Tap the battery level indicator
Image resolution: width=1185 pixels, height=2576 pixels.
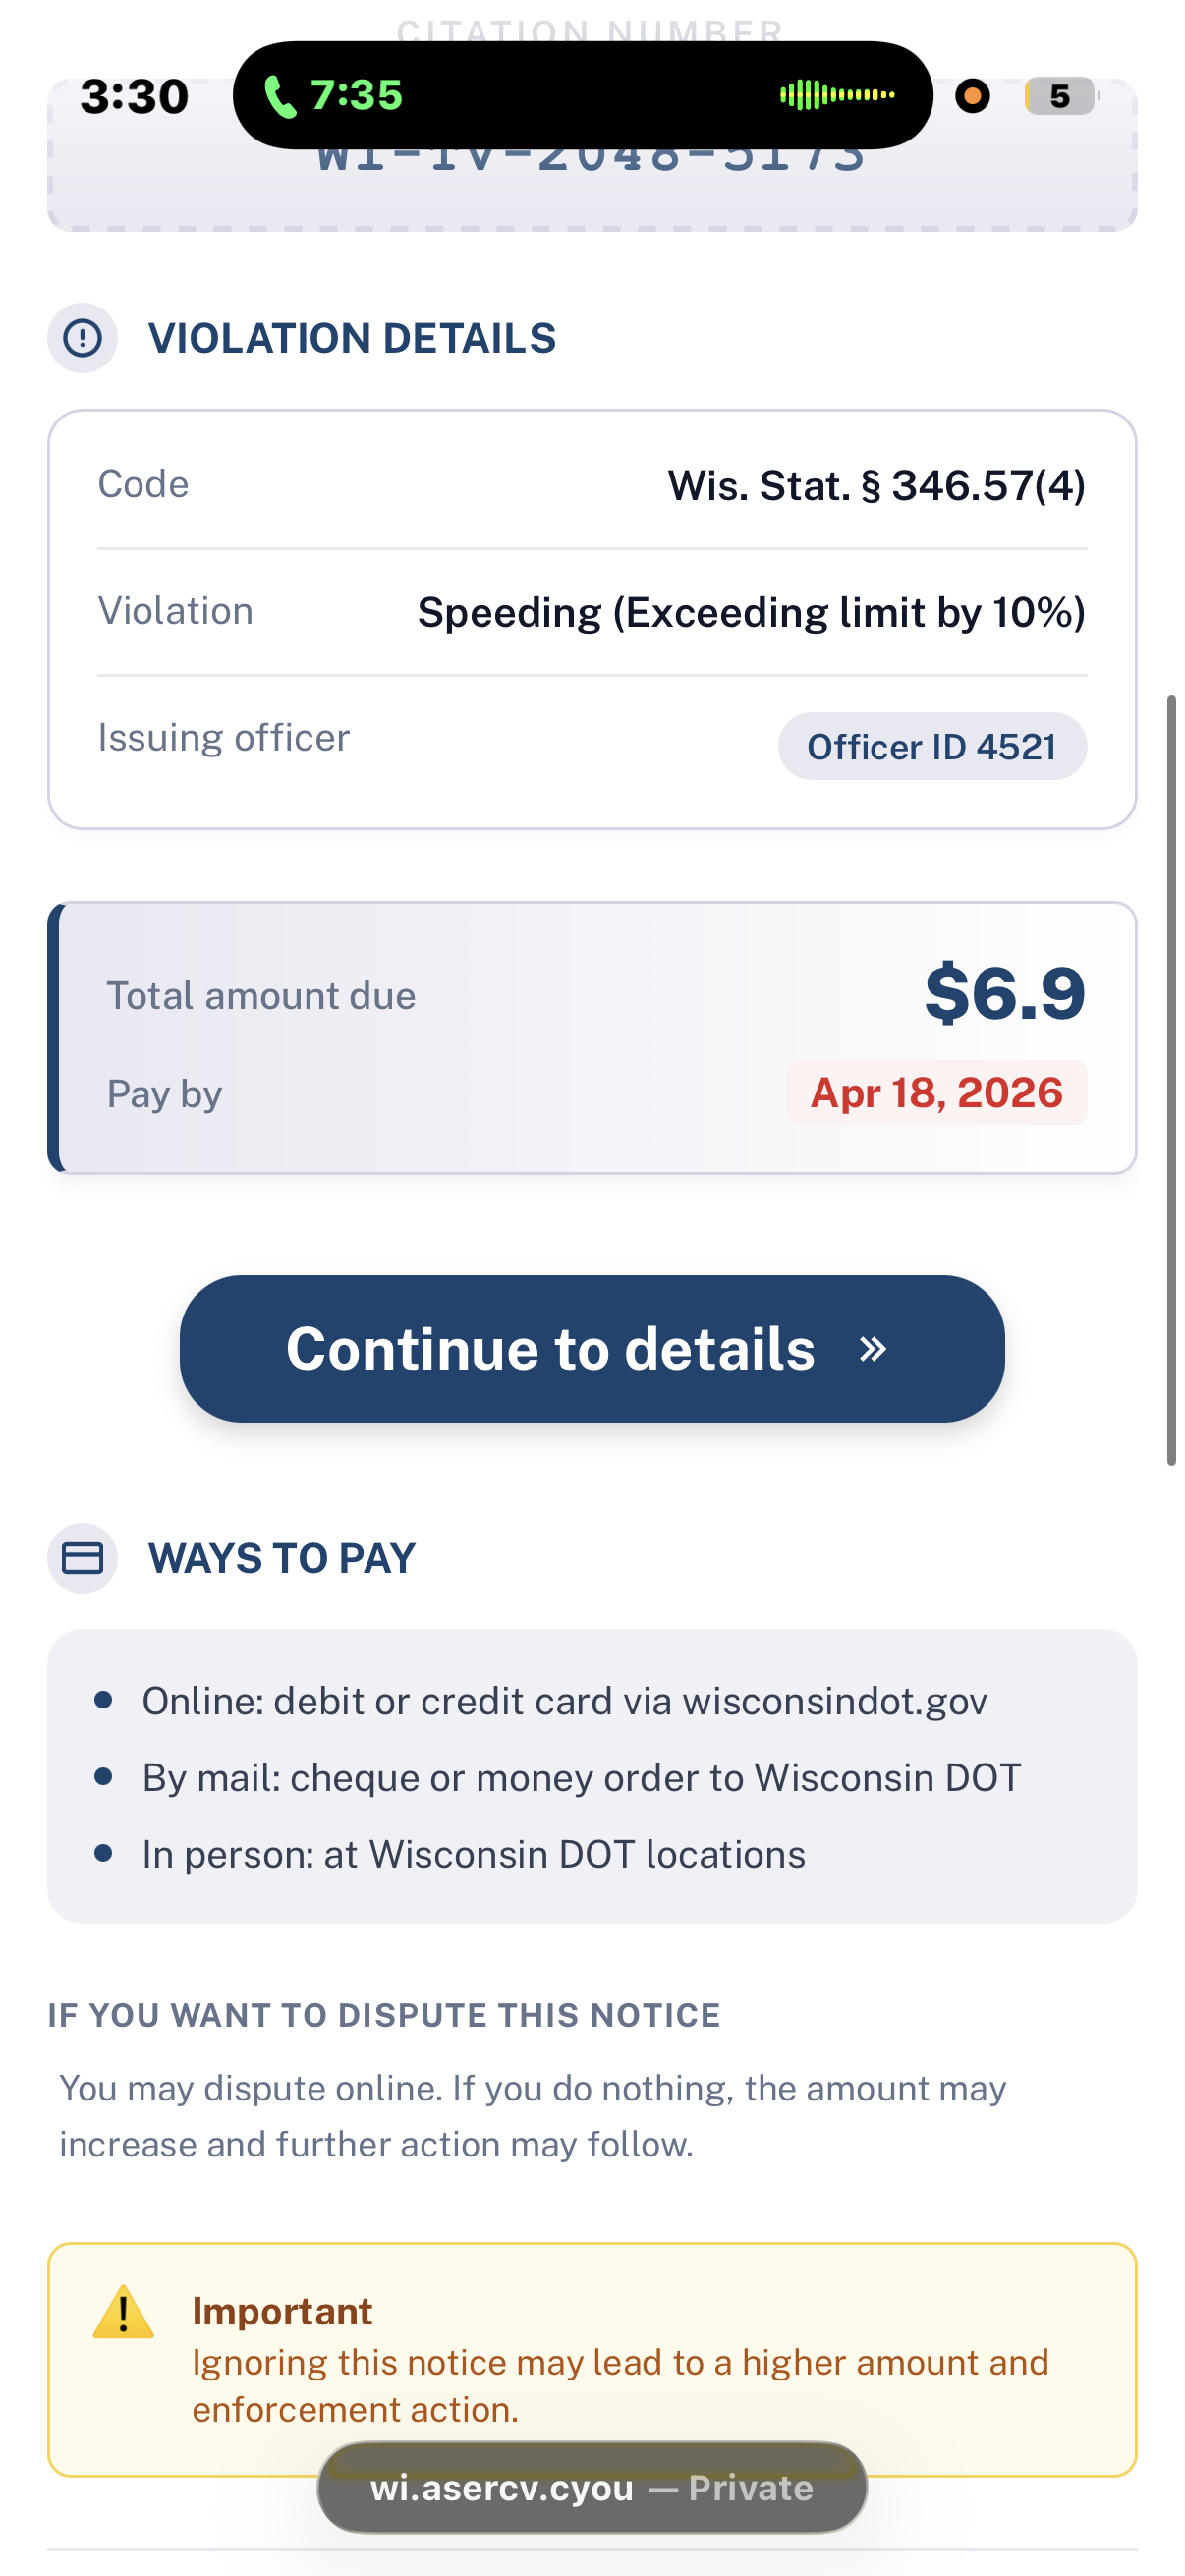pyautogui.click(x=1060, y=96)
